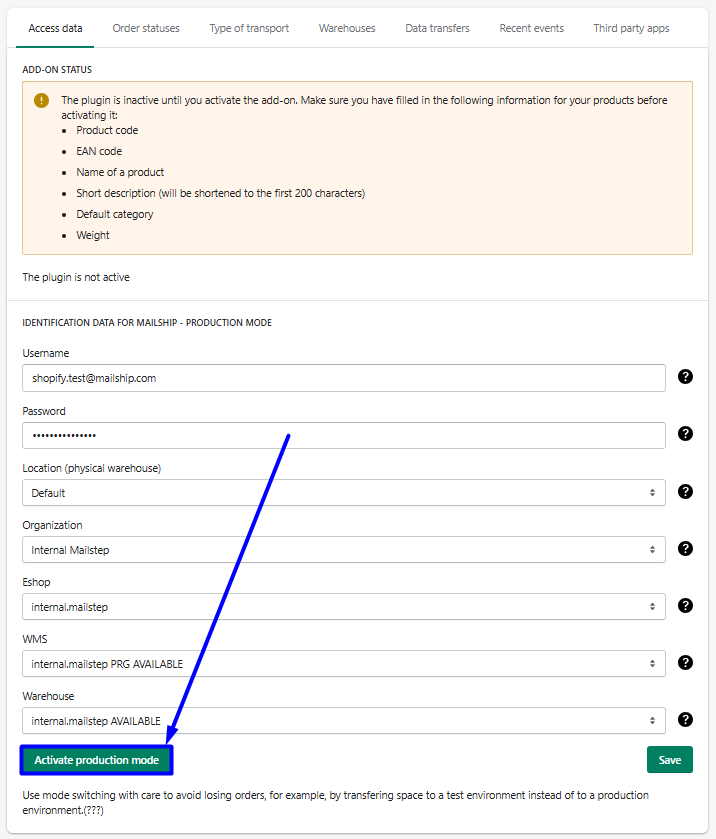Go to the Third party apps tab
Screen dimensions: 716x839
(x=631, y=28)
